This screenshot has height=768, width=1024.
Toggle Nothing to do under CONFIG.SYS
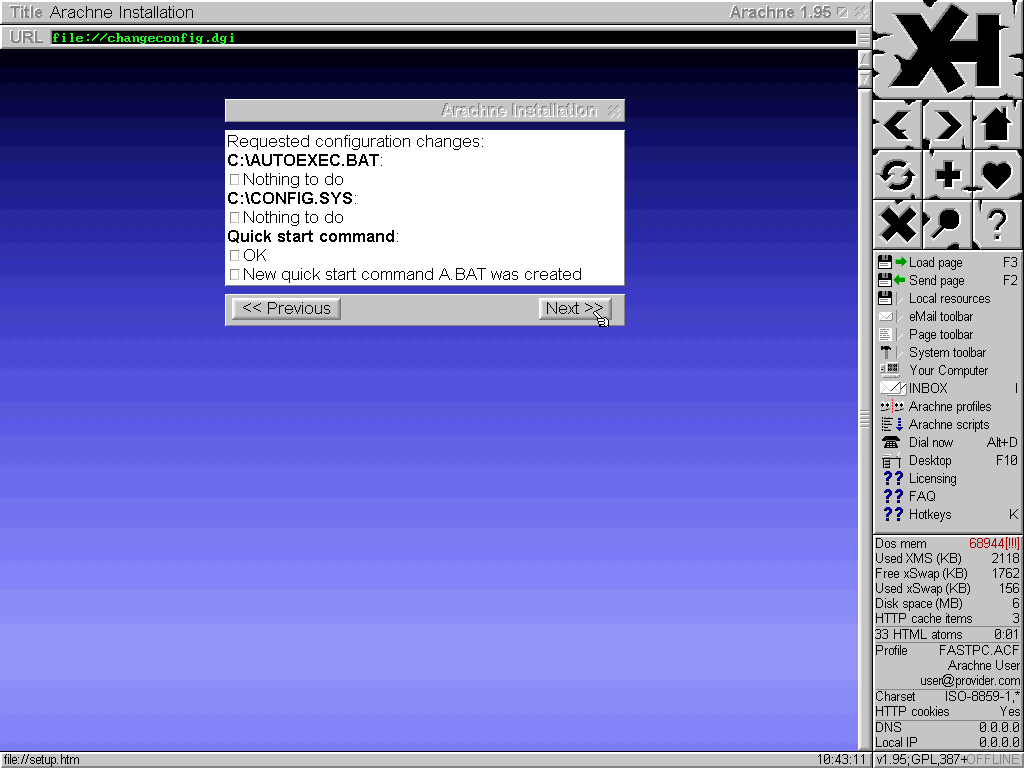234,217
